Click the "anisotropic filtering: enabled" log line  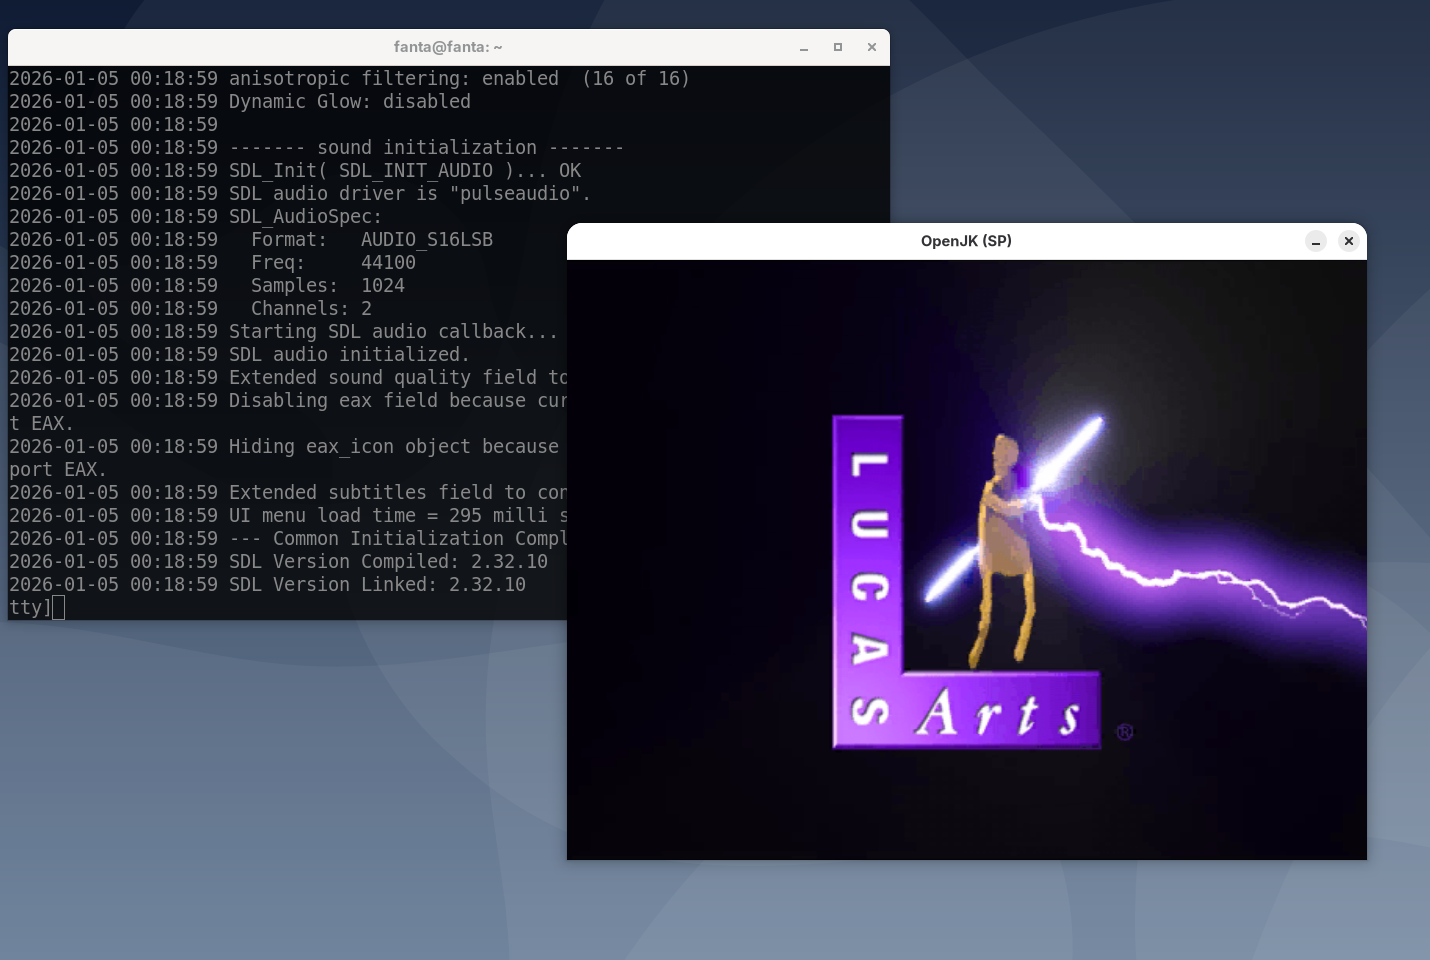pyautogui.click(x=393, y=79)
